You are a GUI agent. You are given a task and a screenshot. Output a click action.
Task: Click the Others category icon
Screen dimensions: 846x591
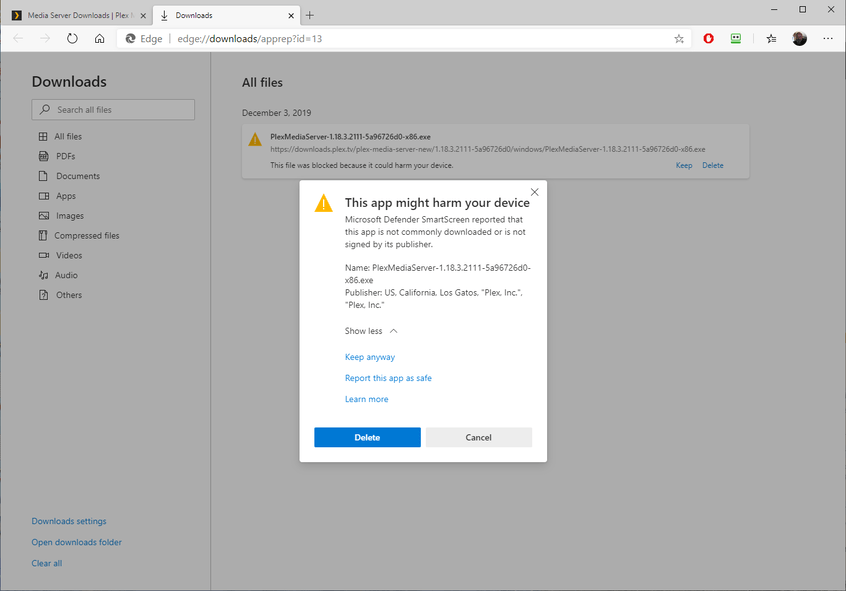(x=43, y=295)
